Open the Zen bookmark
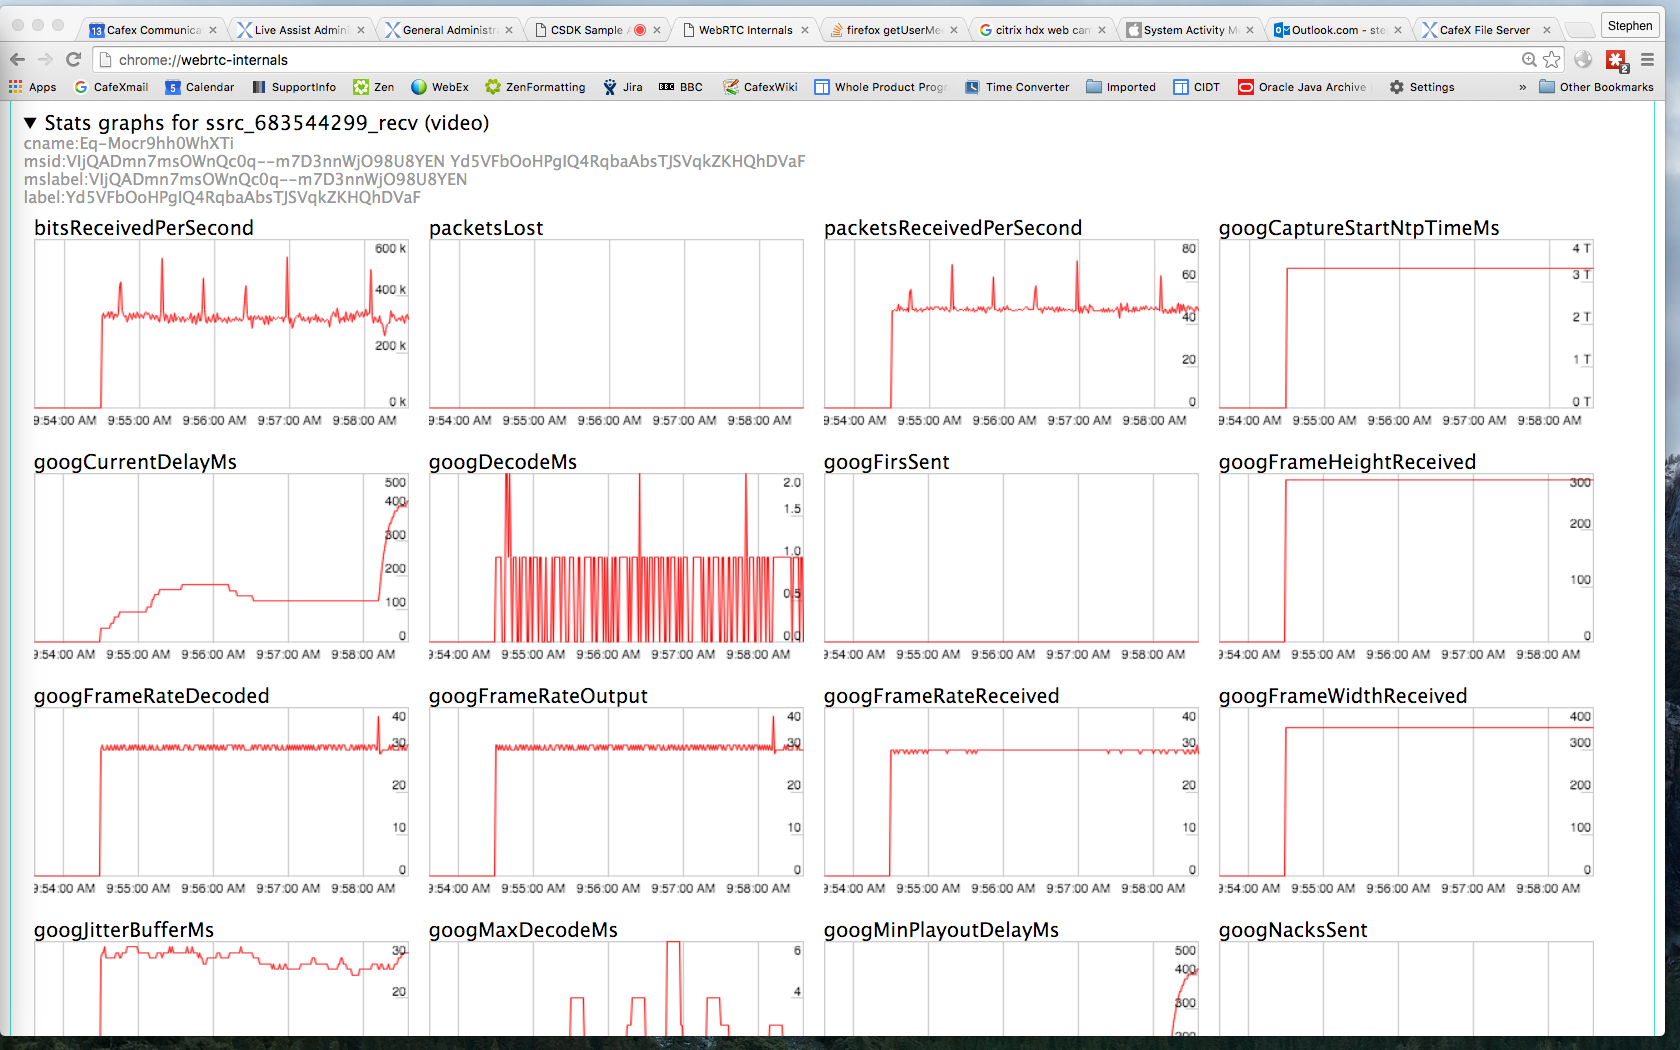 [374, 87]
